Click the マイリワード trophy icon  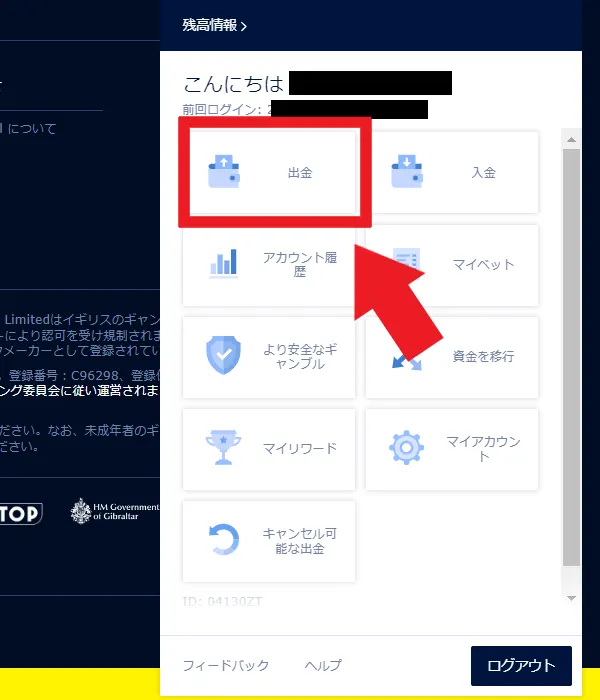(223, 448)
